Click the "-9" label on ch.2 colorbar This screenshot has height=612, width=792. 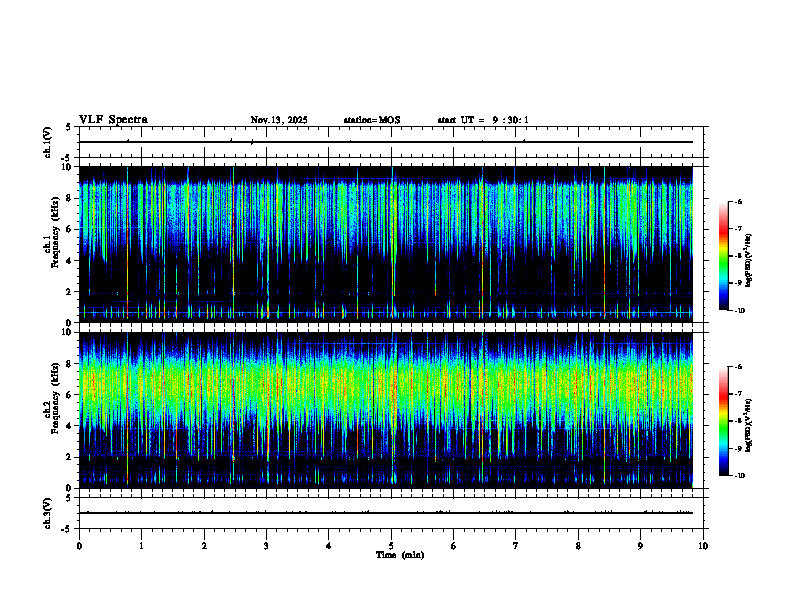pyautogui.click(x=738, y=448)
